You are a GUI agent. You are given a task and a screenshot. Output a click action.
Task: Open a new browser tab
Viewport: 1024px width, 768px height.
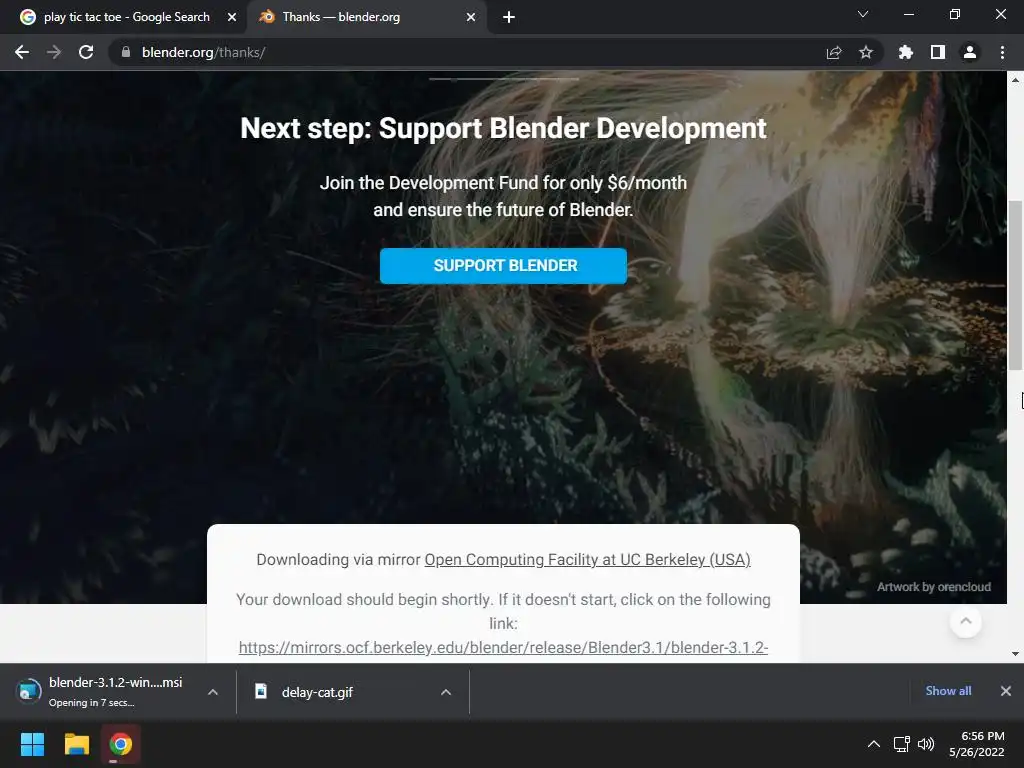[509, 17]
